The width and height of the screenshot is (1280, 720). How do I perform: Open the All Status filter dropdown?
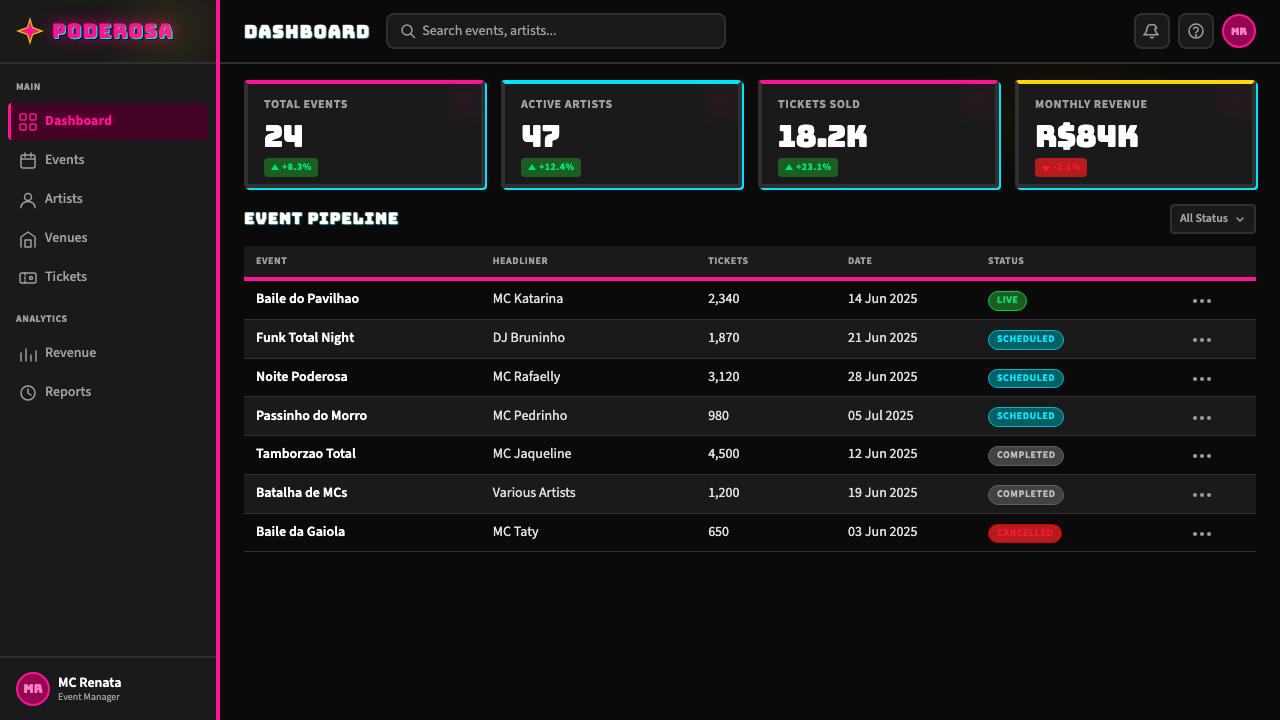coord(1213,219)
